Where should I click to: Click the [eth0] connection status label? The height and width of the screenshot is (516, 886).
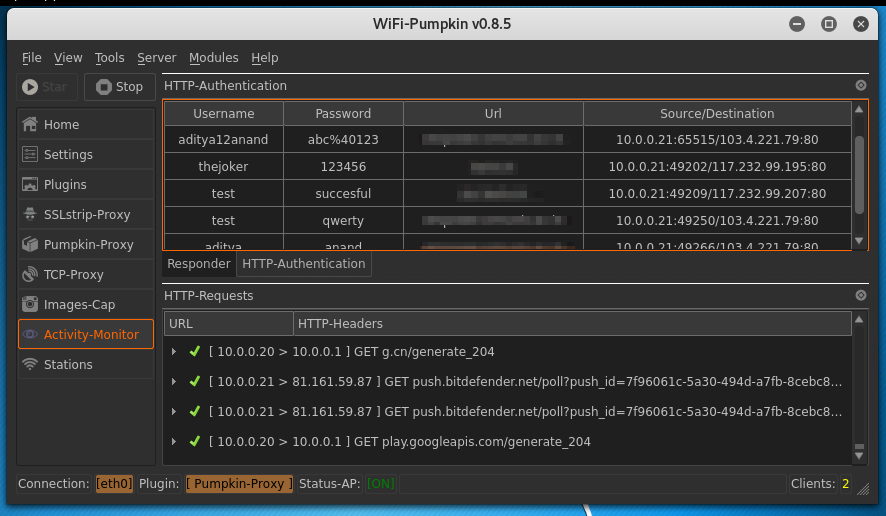pos(114,484)
